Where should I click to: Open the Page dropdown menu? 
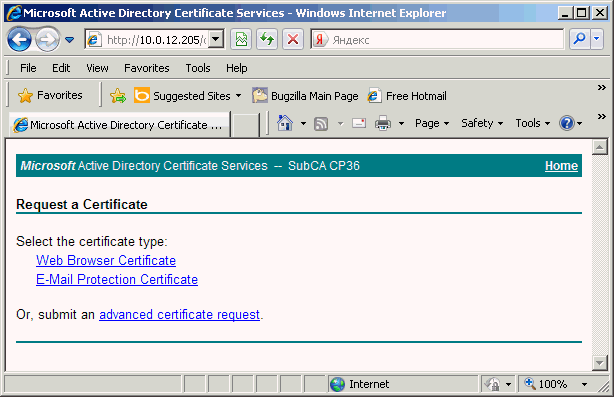coord(432,123)
